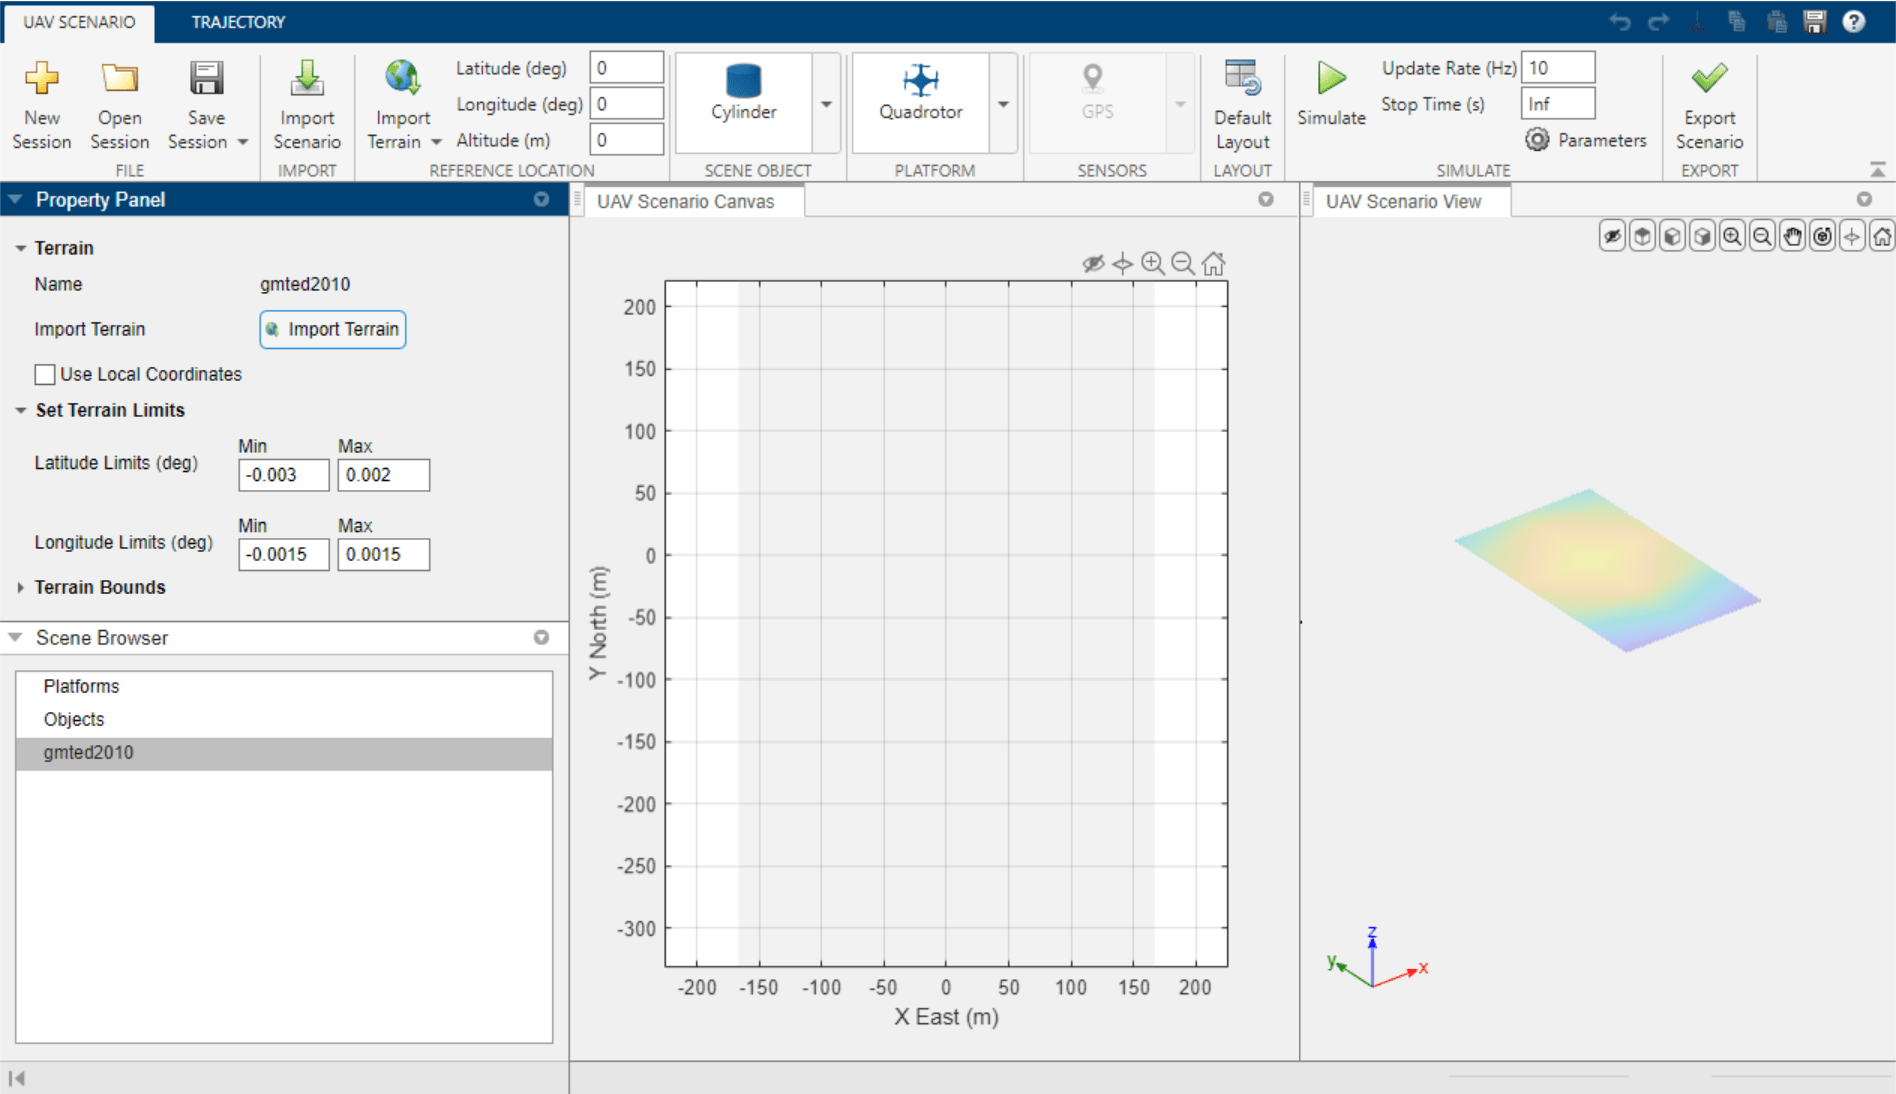
Task: Open the Scene Browser actions menu
Action: coord(541,637)
